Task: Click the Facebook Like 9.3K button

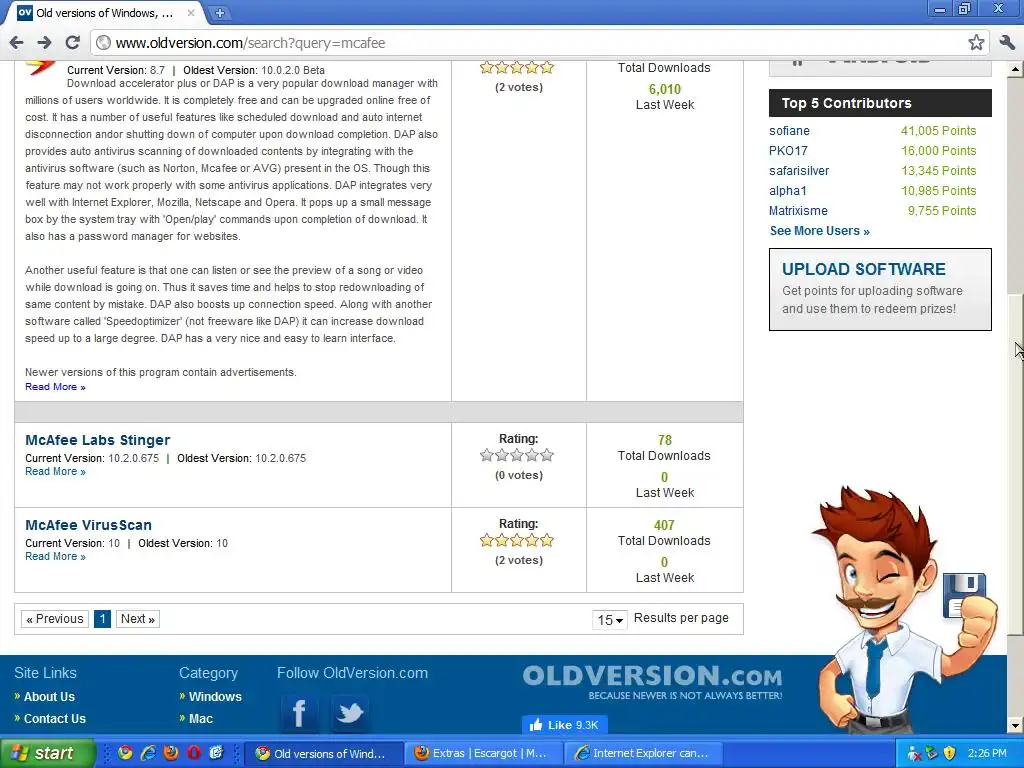Action: coord(564,724)
